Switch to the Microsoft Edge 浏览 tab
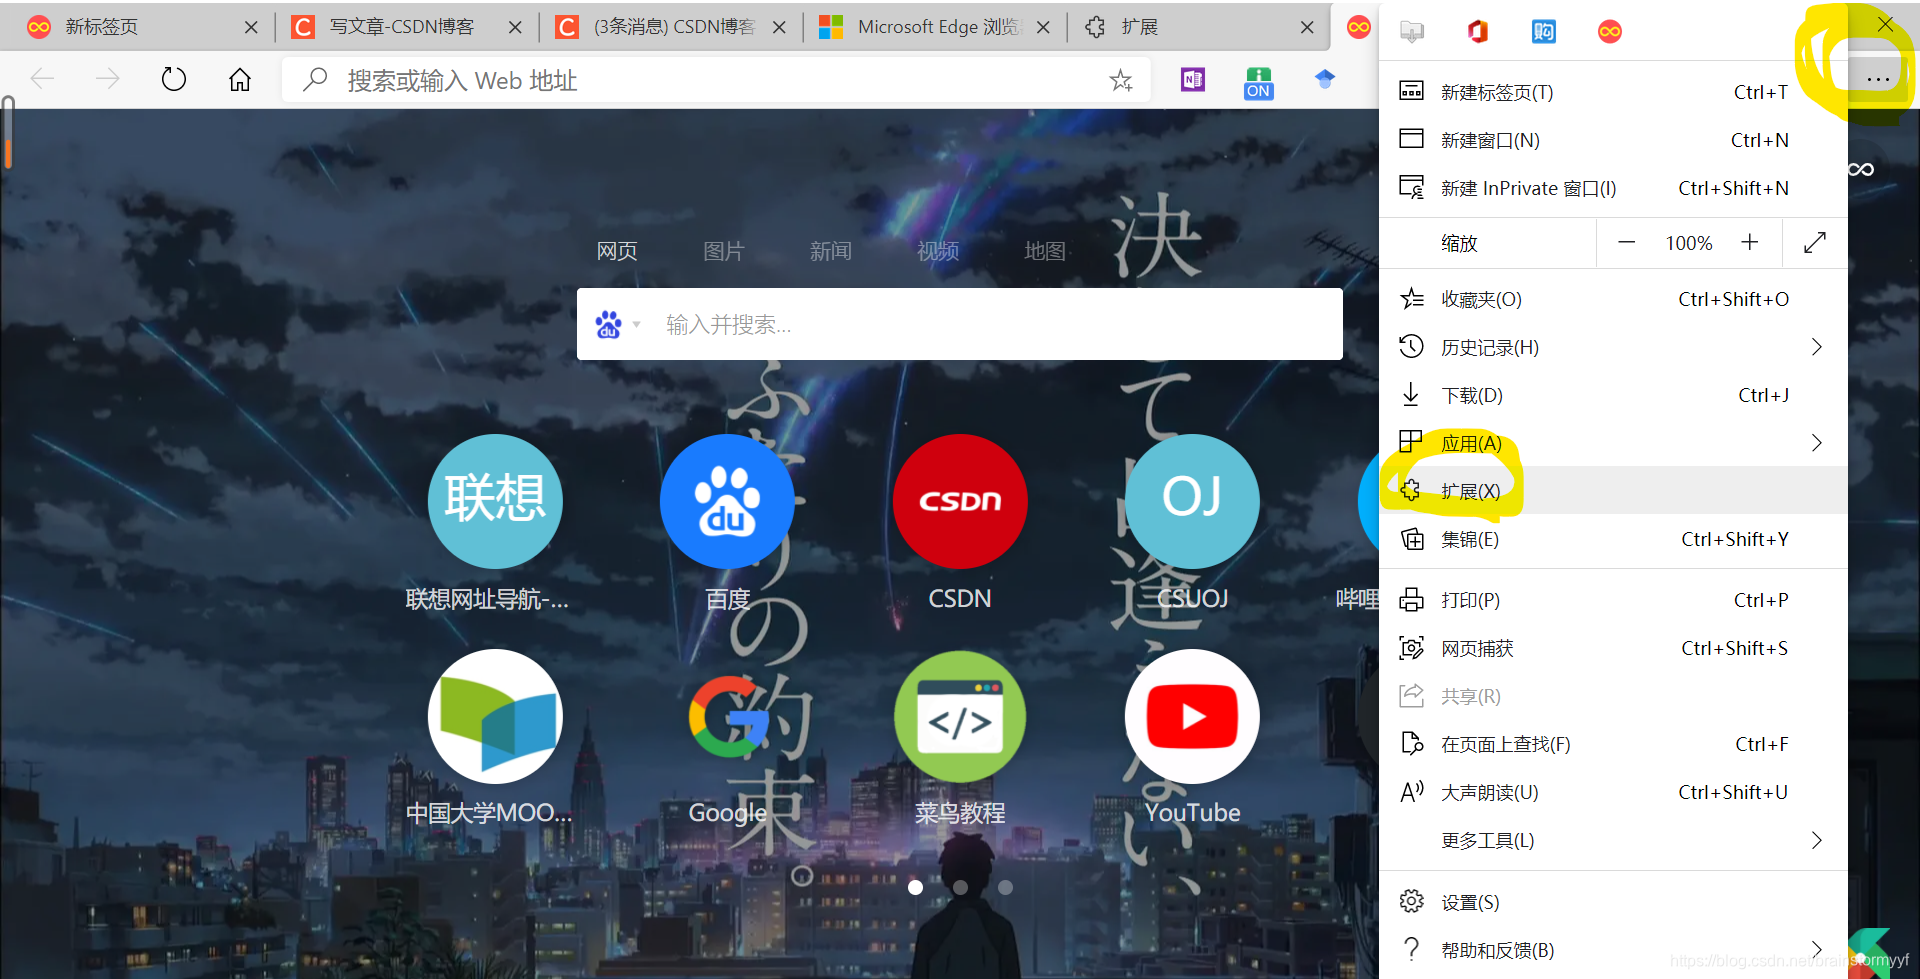 coord(933,27)
